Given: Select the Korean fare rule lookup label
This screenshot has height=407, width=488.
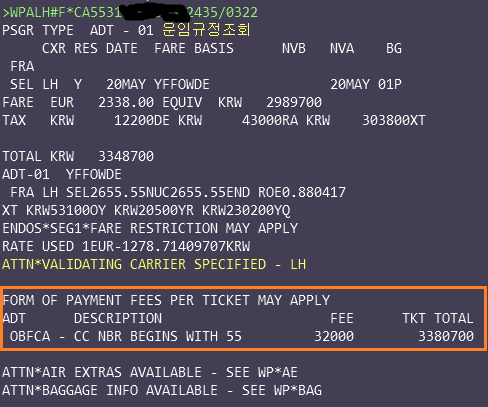Looking at the screenshot, I should (206, 30).
